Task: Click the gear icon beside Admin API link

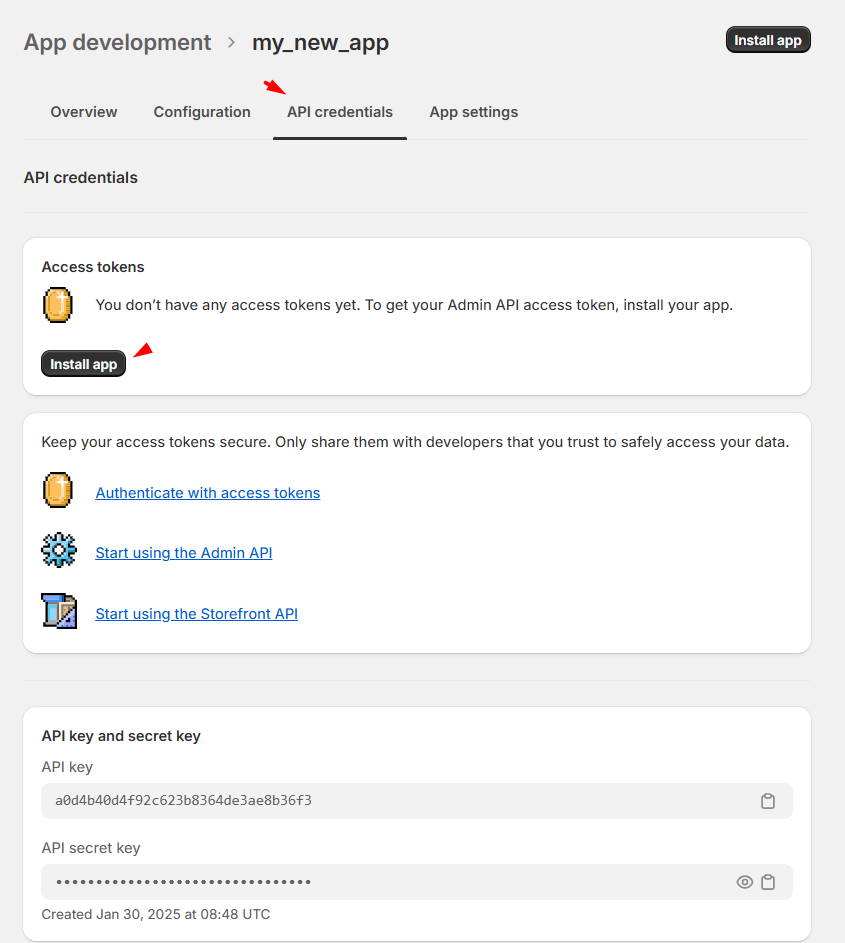Action: click(58, 551)
